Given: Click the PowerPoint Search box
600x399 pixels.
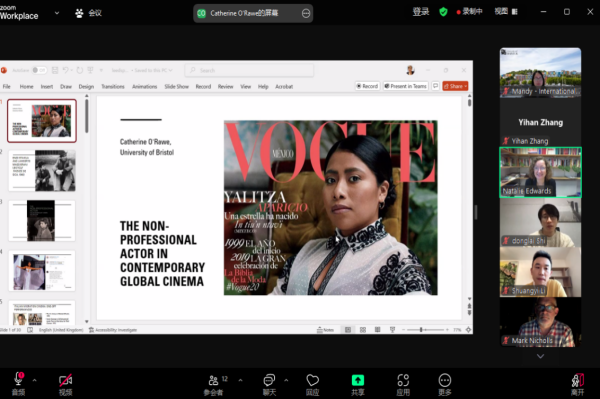Looking at the screenshot, I should pos(249,70).
